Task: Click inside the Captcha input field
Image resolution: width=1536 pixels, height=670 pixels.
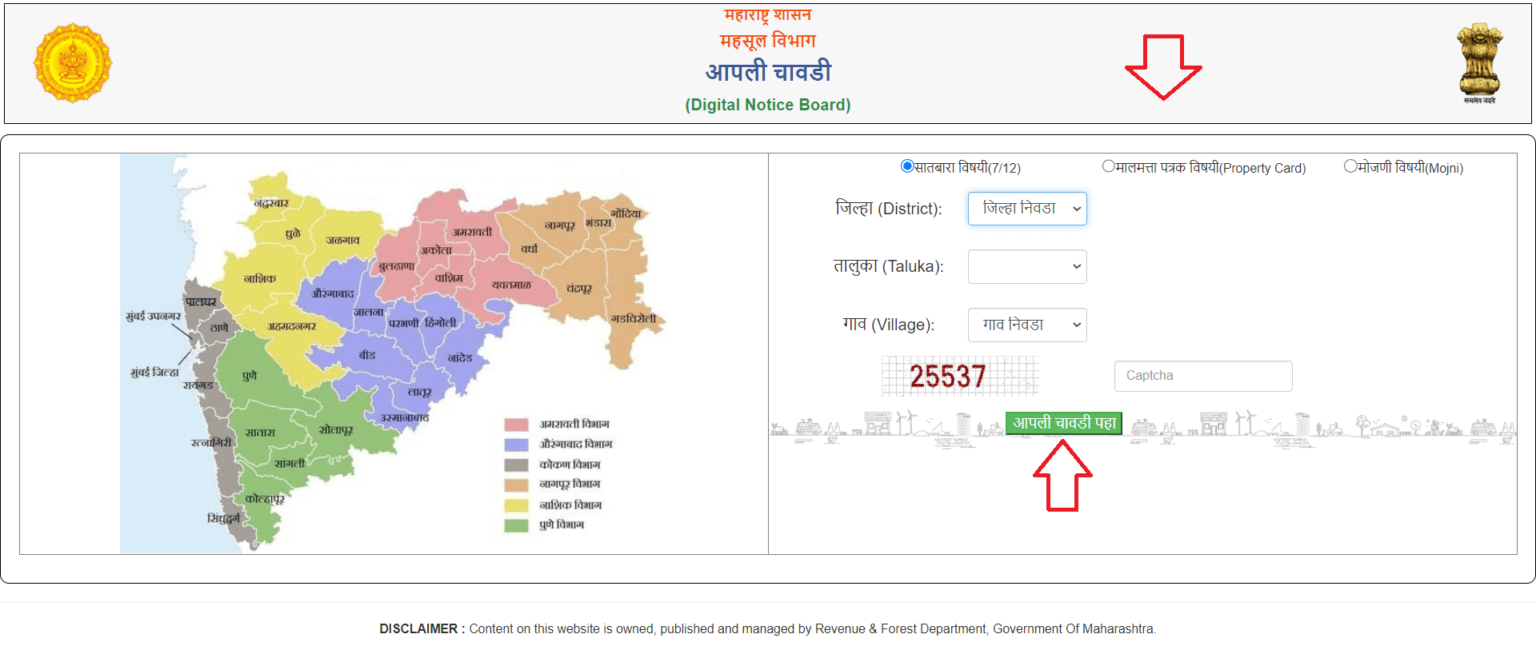Action: (x=1203, y=375)
